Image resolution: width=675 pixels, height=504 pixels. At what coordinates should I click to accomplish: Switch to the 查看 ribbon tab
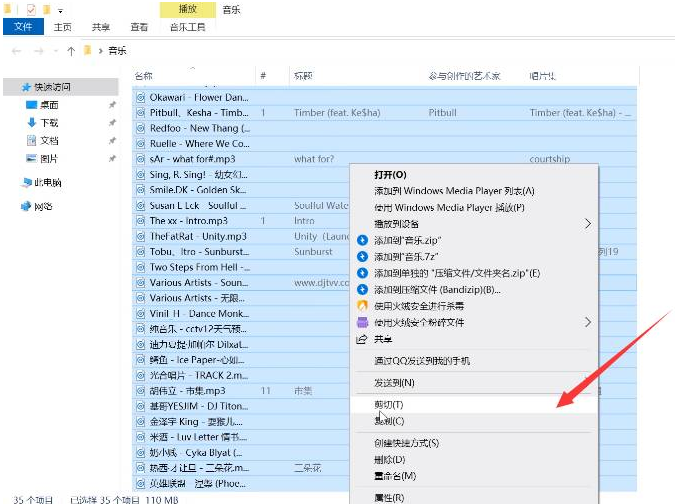(139, 27)
